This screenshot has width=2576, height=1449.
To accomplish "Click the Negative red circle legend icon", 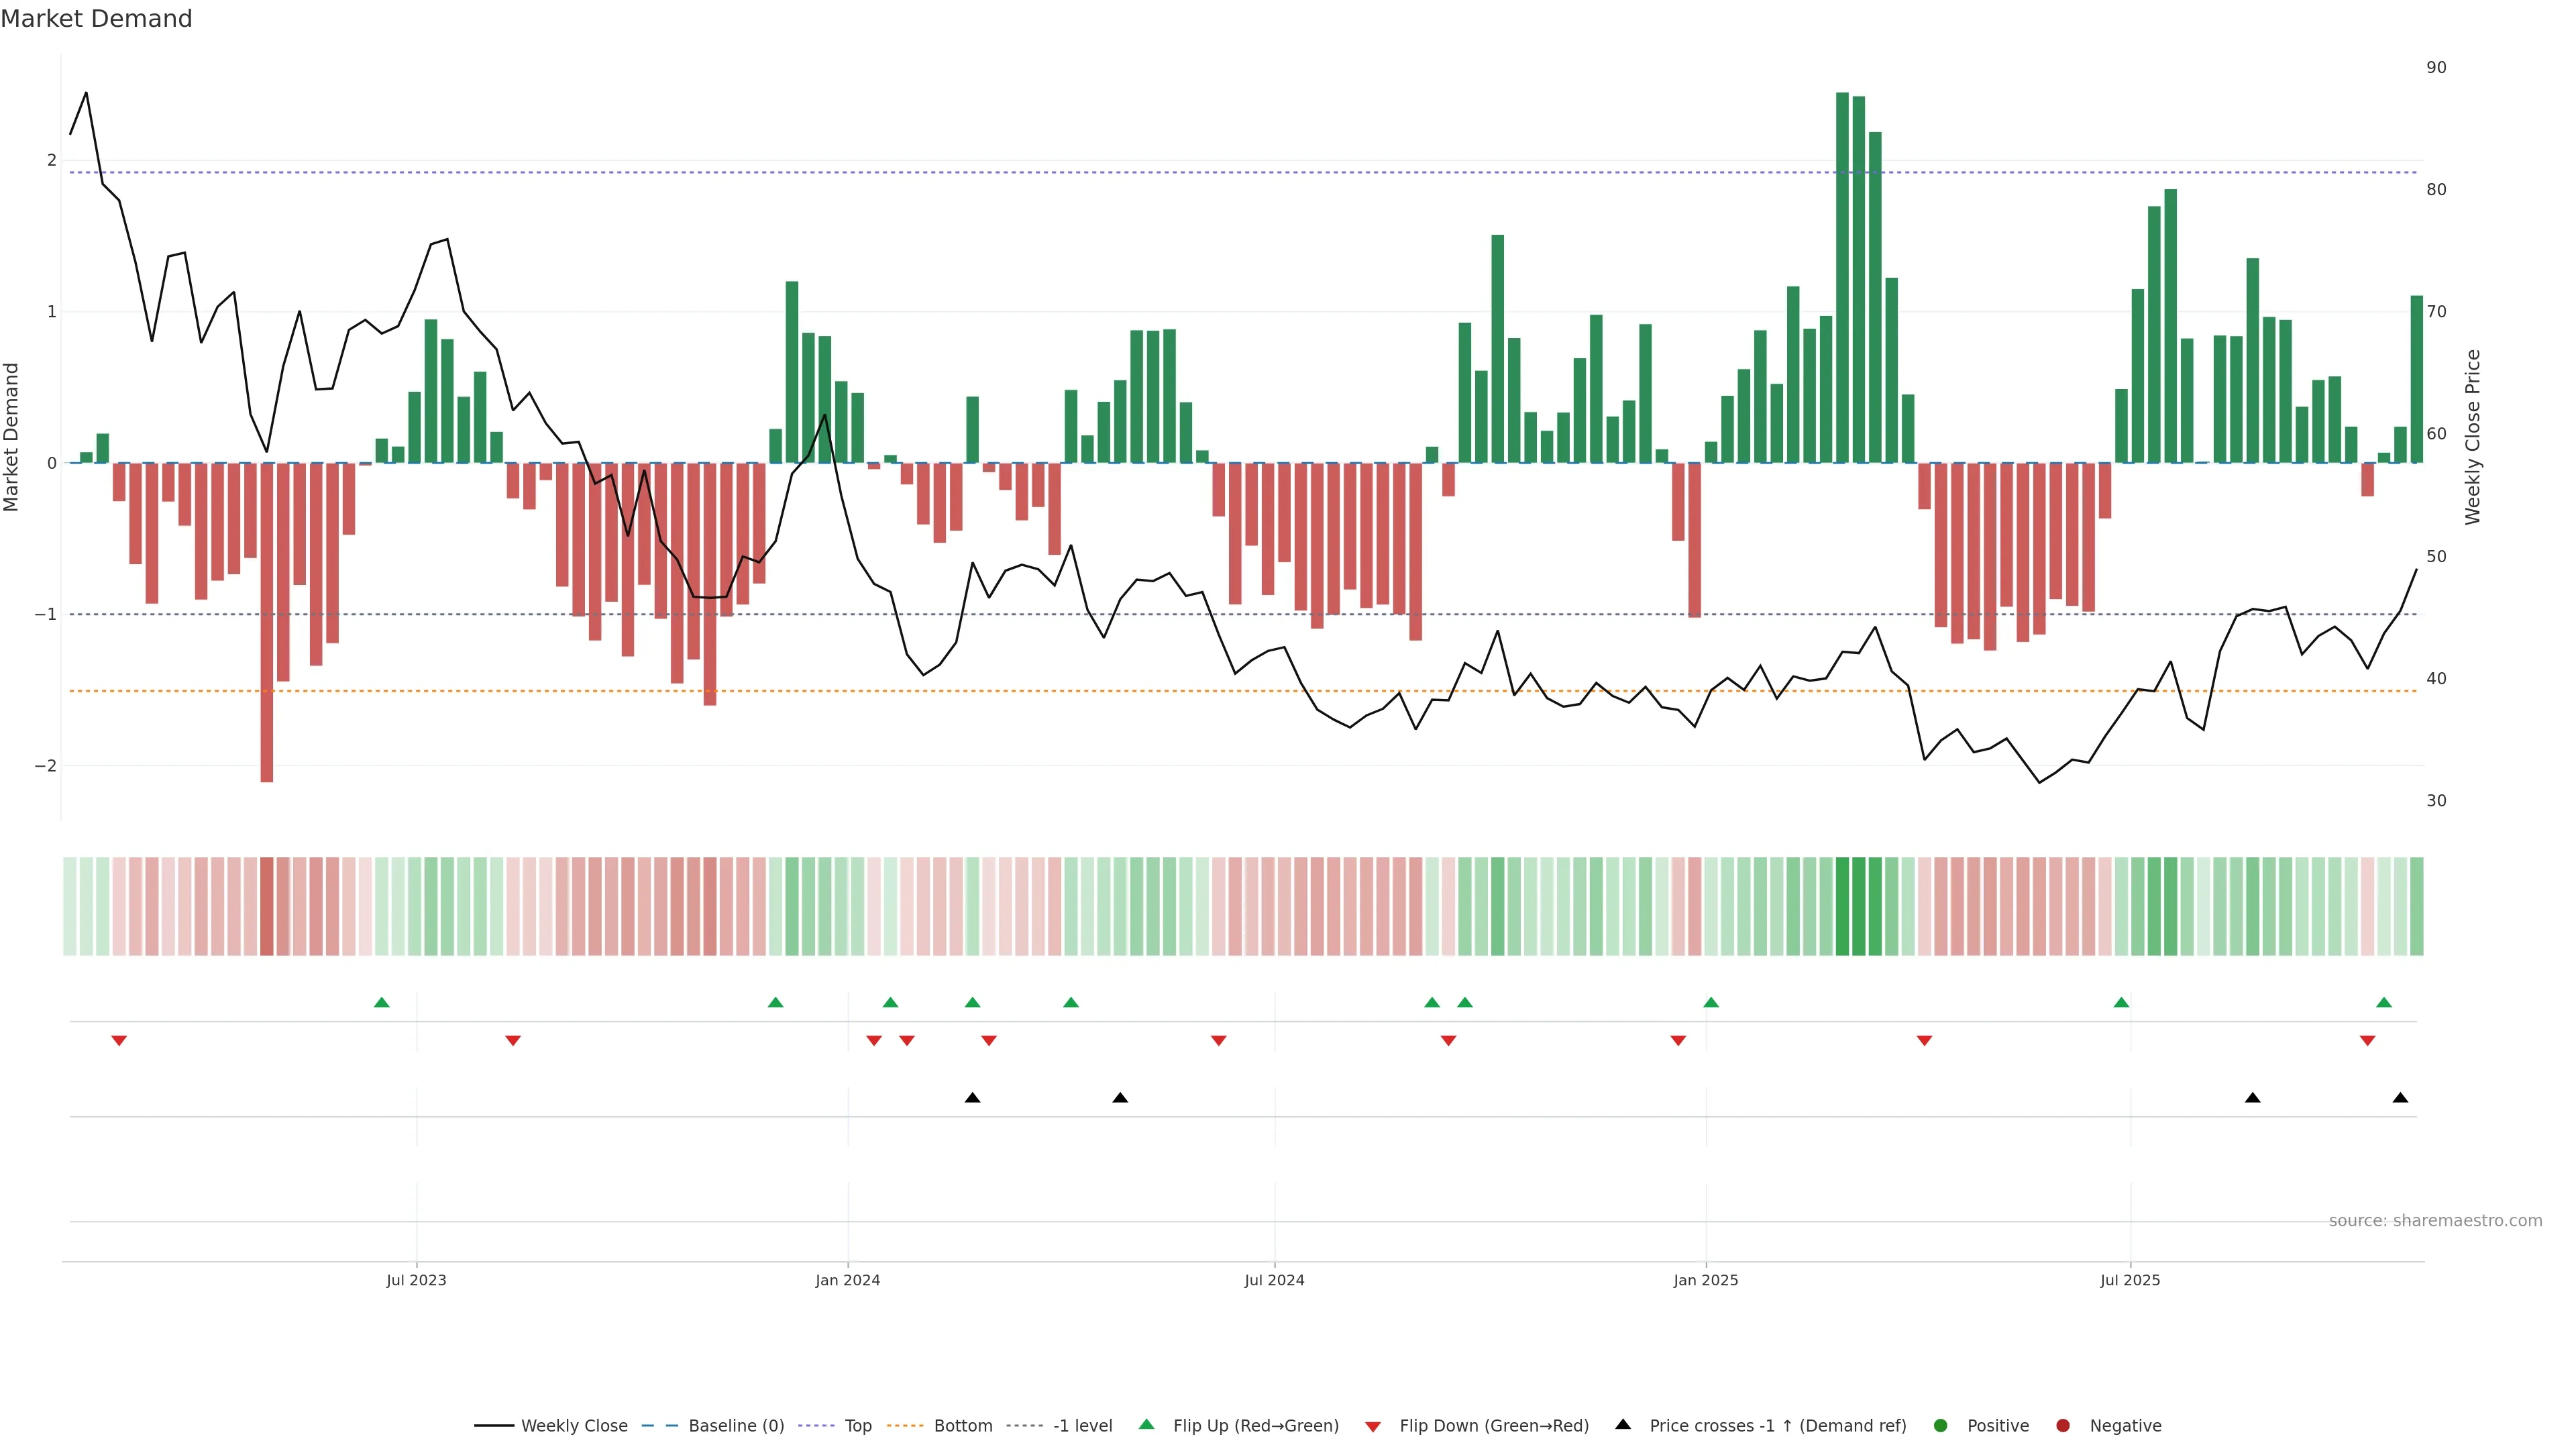I will (x=2063, y=1426).
